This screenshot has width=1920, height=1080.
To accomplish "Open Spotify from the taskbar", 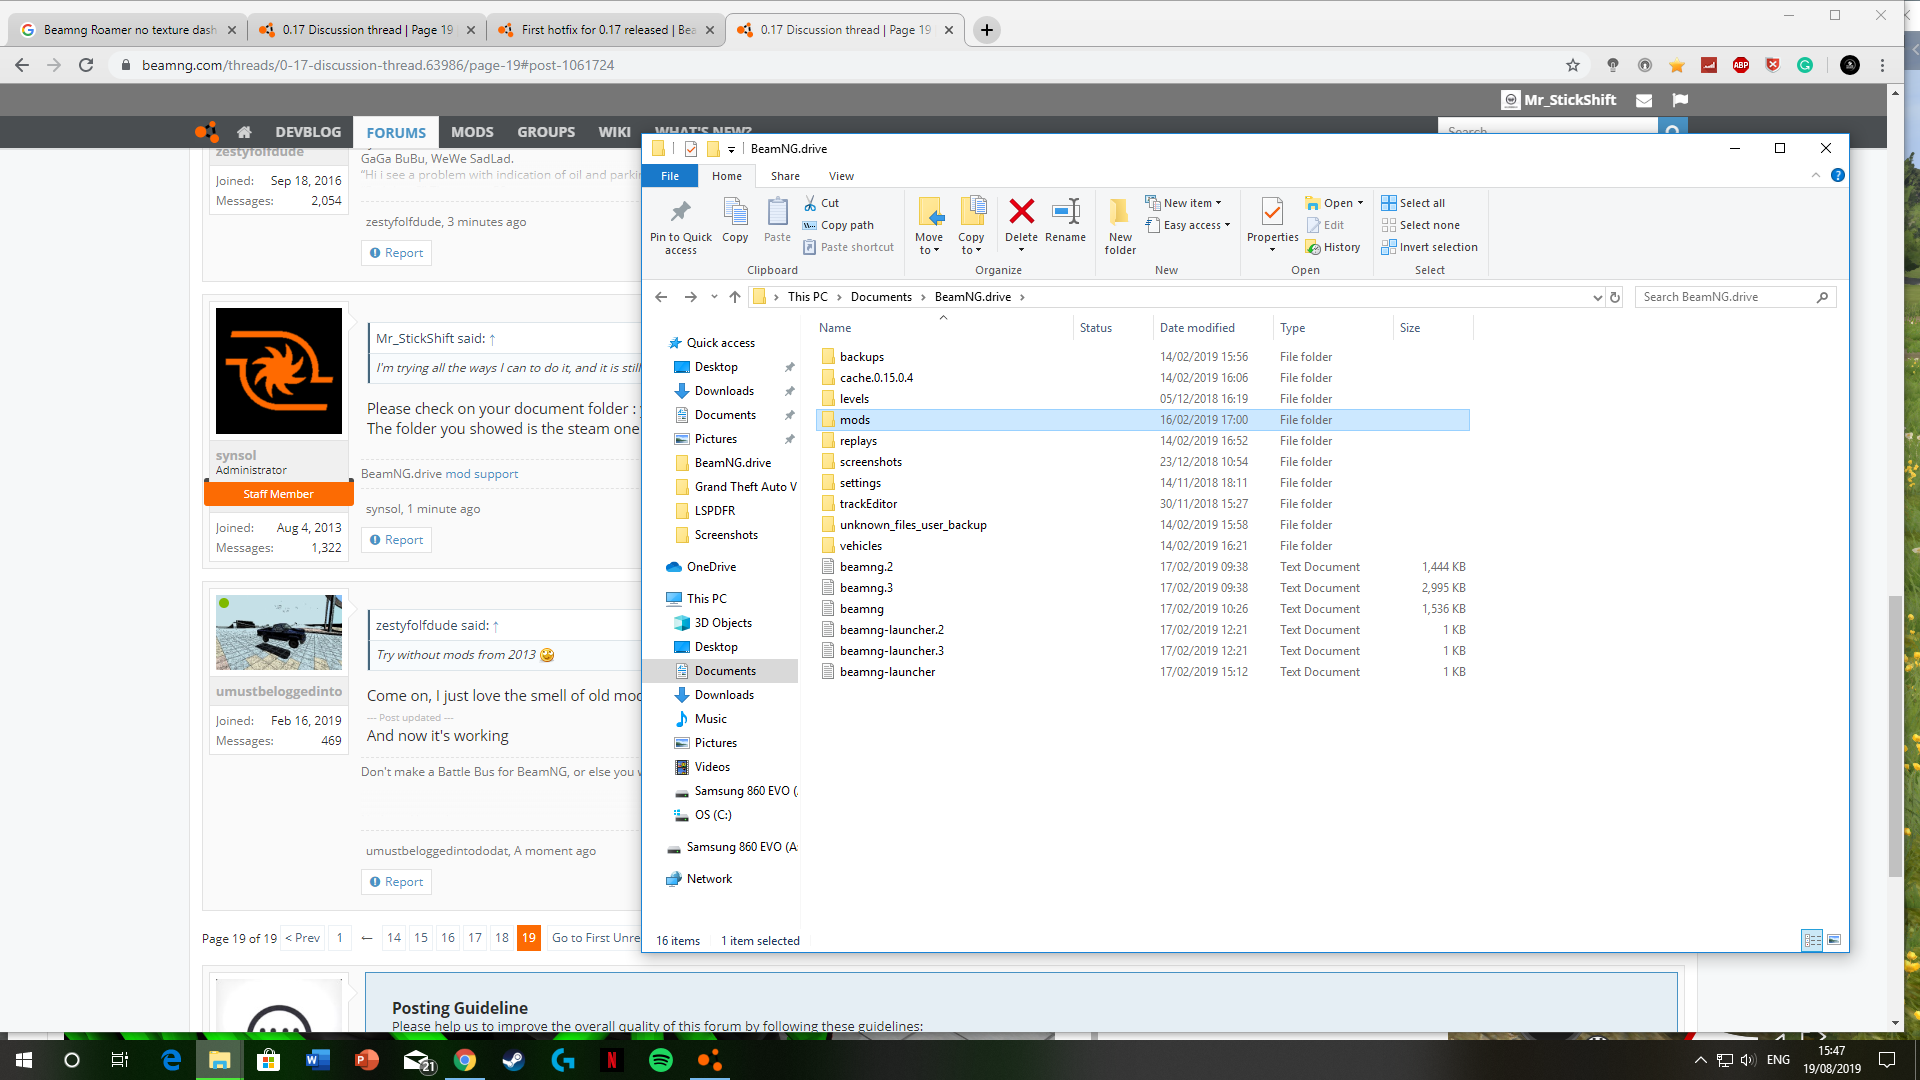I will 661,1060.
